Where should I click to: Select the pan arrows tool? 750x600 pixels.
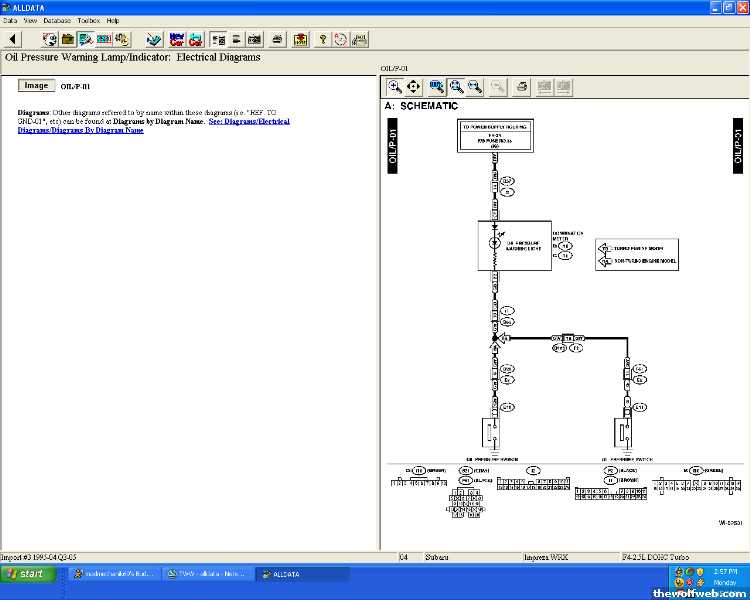[x=414, y=86]
